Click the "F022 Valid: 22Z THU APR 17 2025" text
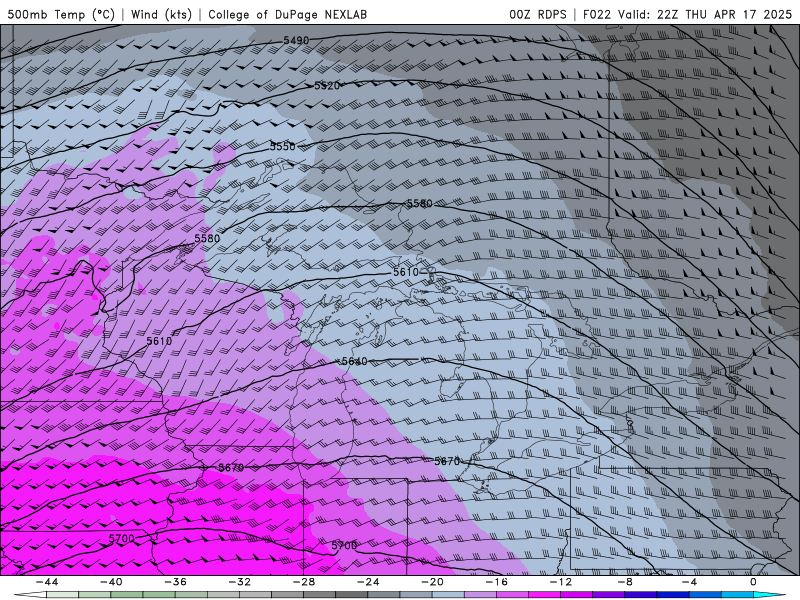Viewport: 800px width, 600px height. tap(687, 14)
